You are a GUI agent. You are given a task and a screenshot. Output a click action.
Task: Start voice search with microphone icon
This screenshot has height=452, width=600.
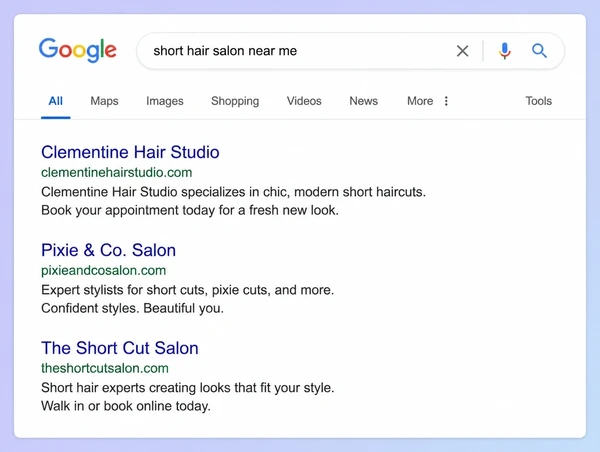coord(504,51)
